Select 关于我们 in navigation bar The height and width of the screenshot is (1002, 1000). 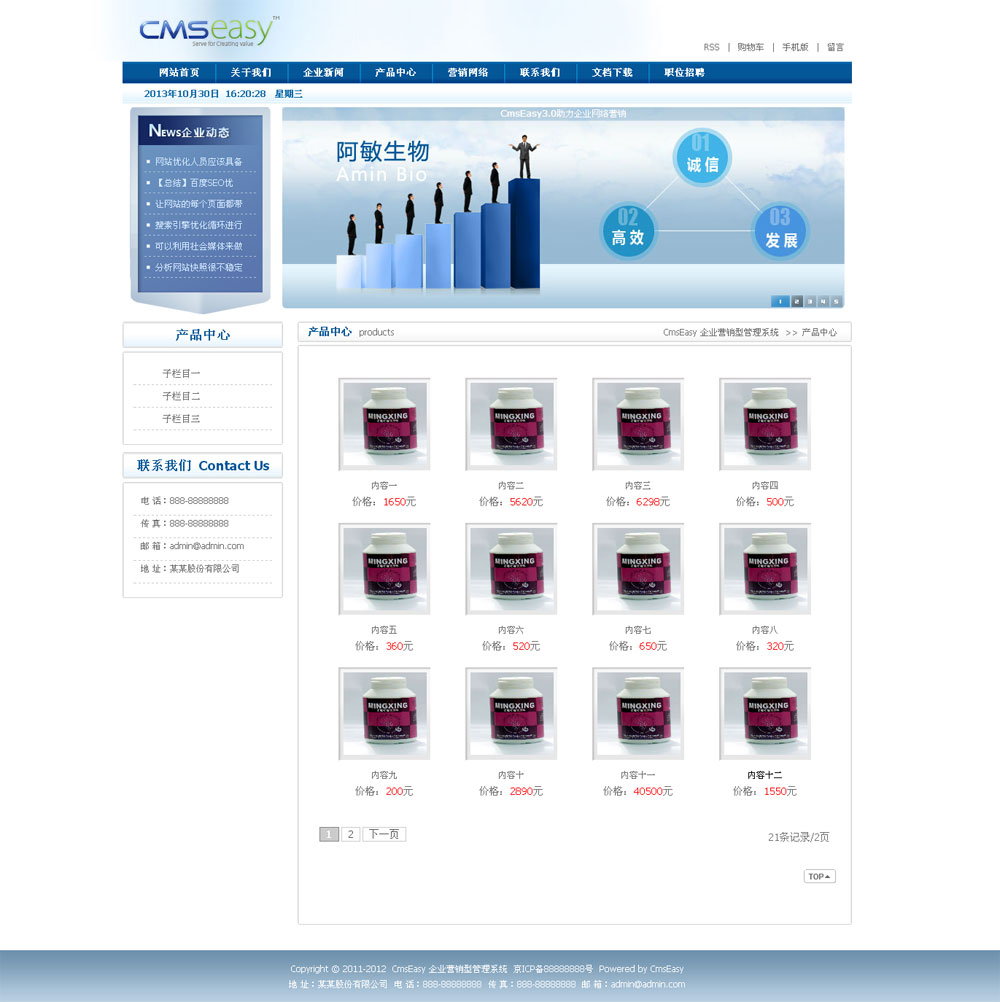pyautogui.click(x=250, y=73)
